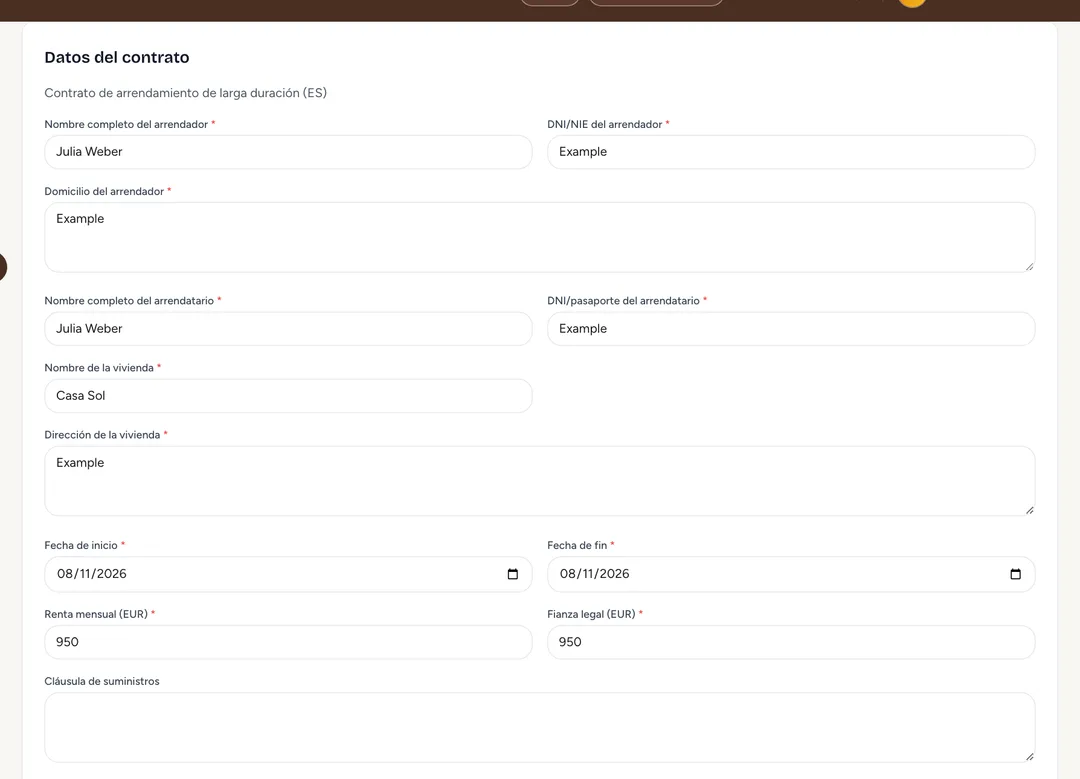The image size is (1080, 779).
Task: Click the Nombre de la vivienda field with Casa Sol
Action: click(x=289, y=395)
